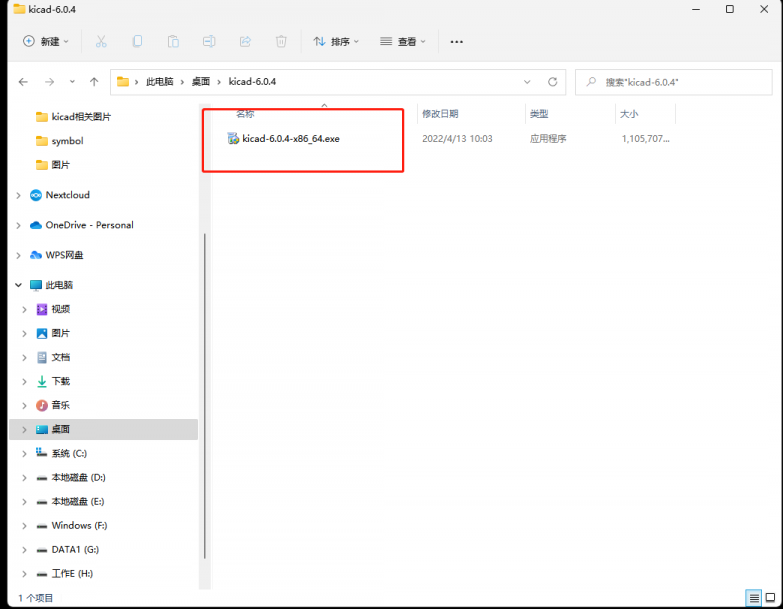Sort by the 类型 column header

pyautogui.click(x=539, y=114)
